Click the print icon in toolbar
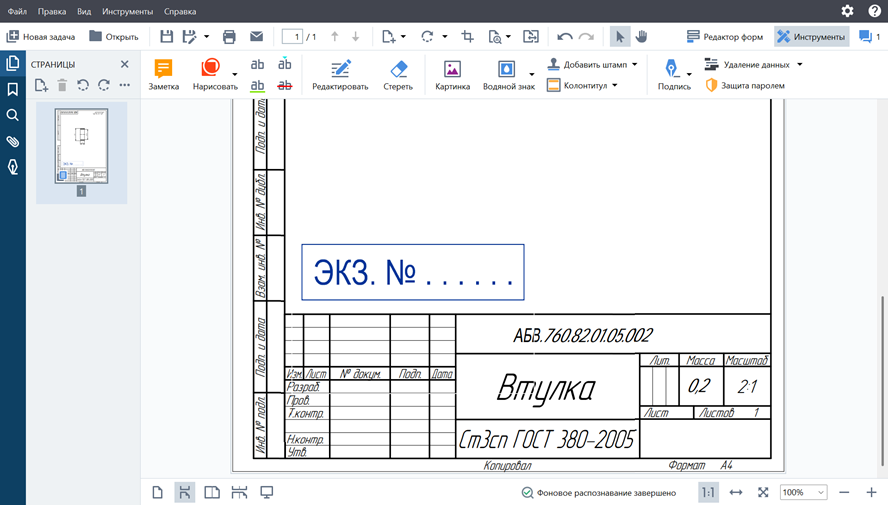 229,37
